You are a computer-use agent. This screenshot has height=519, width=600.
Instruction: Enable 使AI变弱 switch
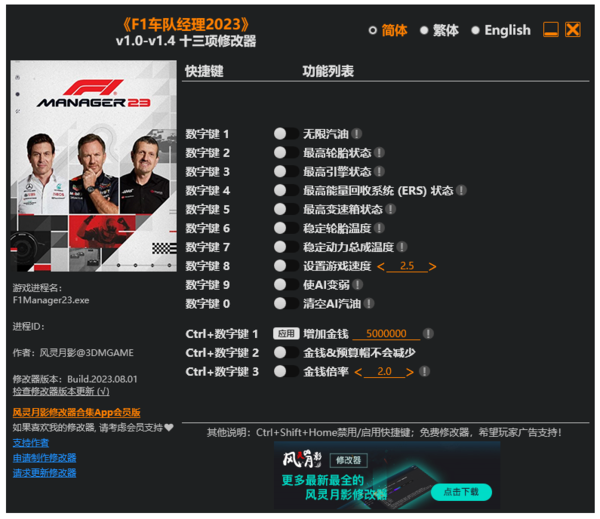pos(286,284)
